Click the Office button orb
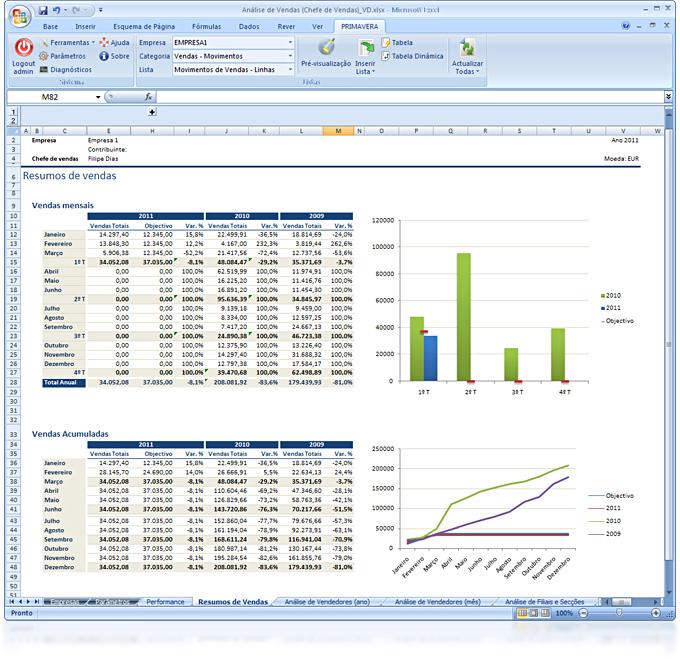This screenshot has height=659, width=680. [20, 16]
